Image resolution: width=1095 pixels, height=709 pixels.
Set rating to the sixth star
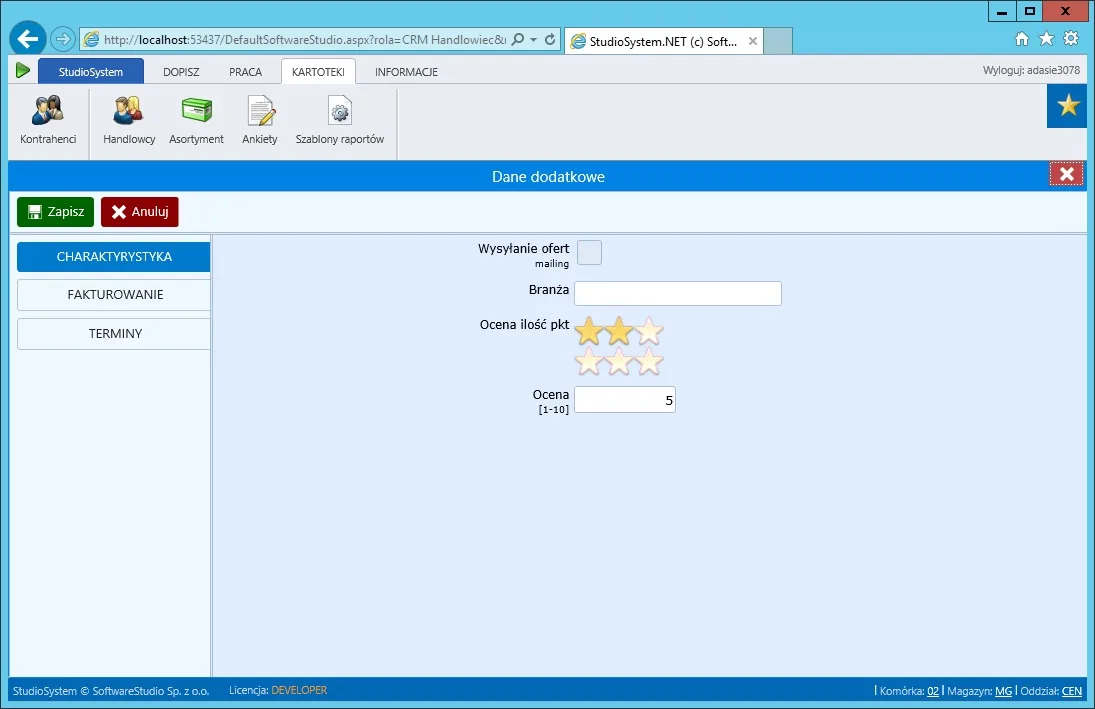649,362
